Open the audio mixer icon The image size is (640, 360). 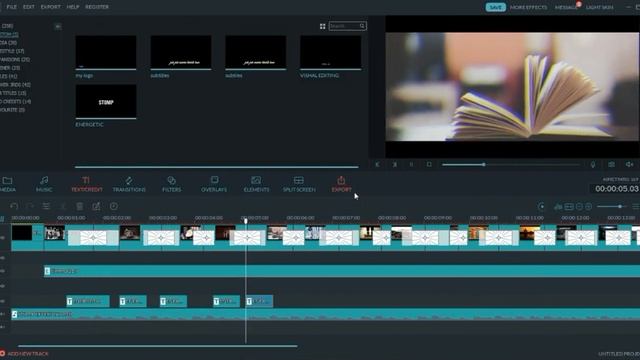(558, 207)
